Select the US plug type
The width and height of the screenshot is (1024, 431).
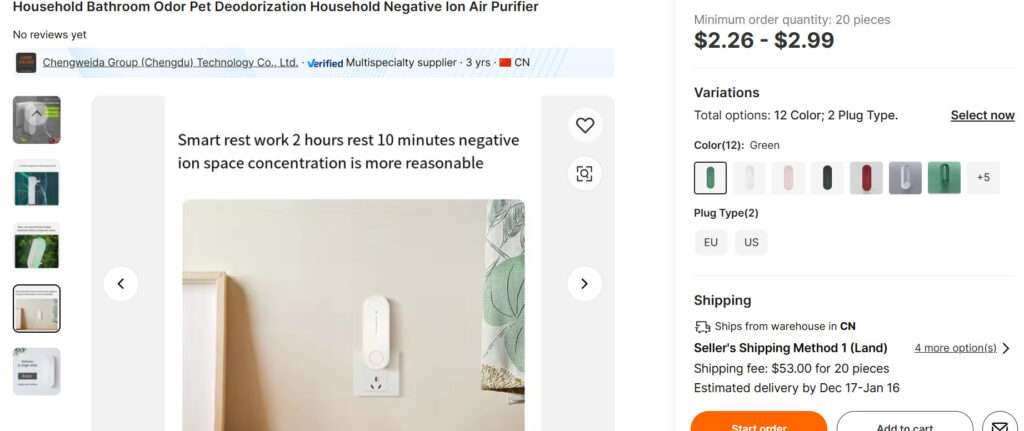(751, 242)
